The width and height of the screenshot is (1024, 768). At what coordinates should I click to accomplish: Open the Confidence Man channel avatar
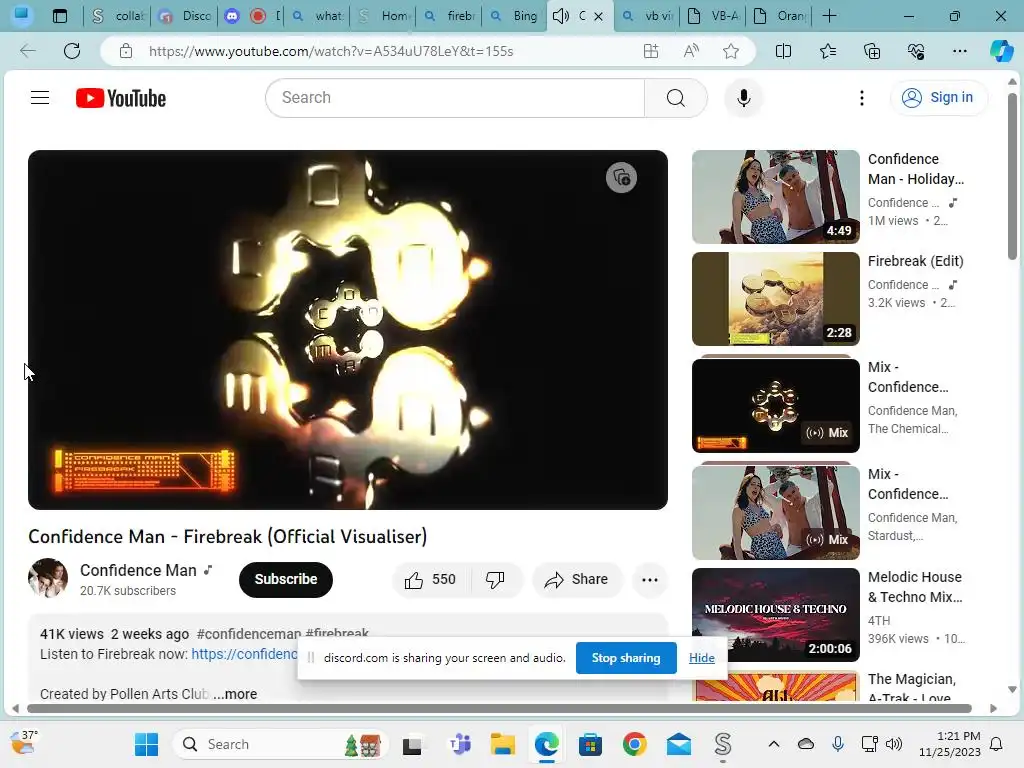pyautogui.click(x=48, y=578)
